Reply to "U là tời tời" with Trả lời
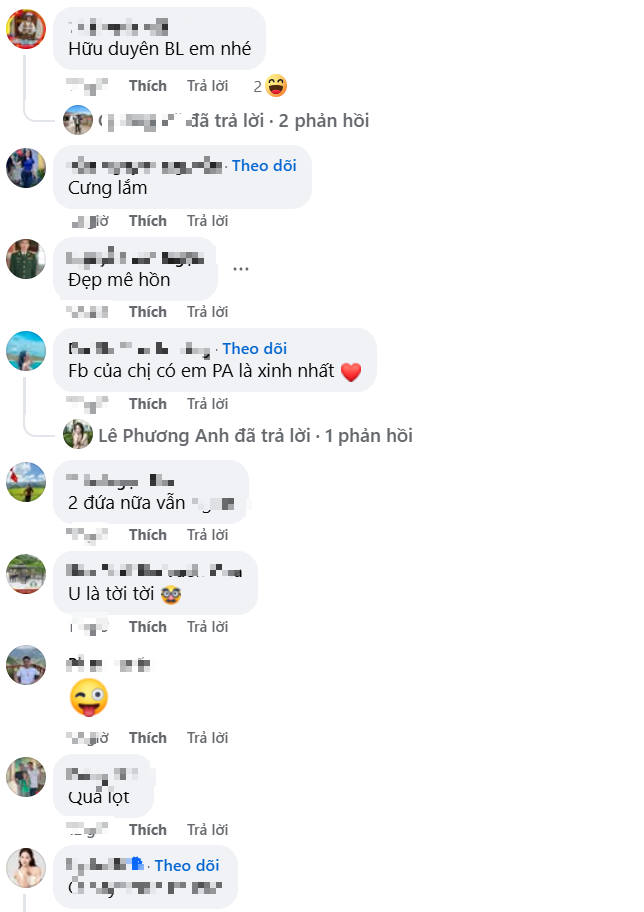Image resolution: width=644 pixels, height=912 pixels. [208, 627]
